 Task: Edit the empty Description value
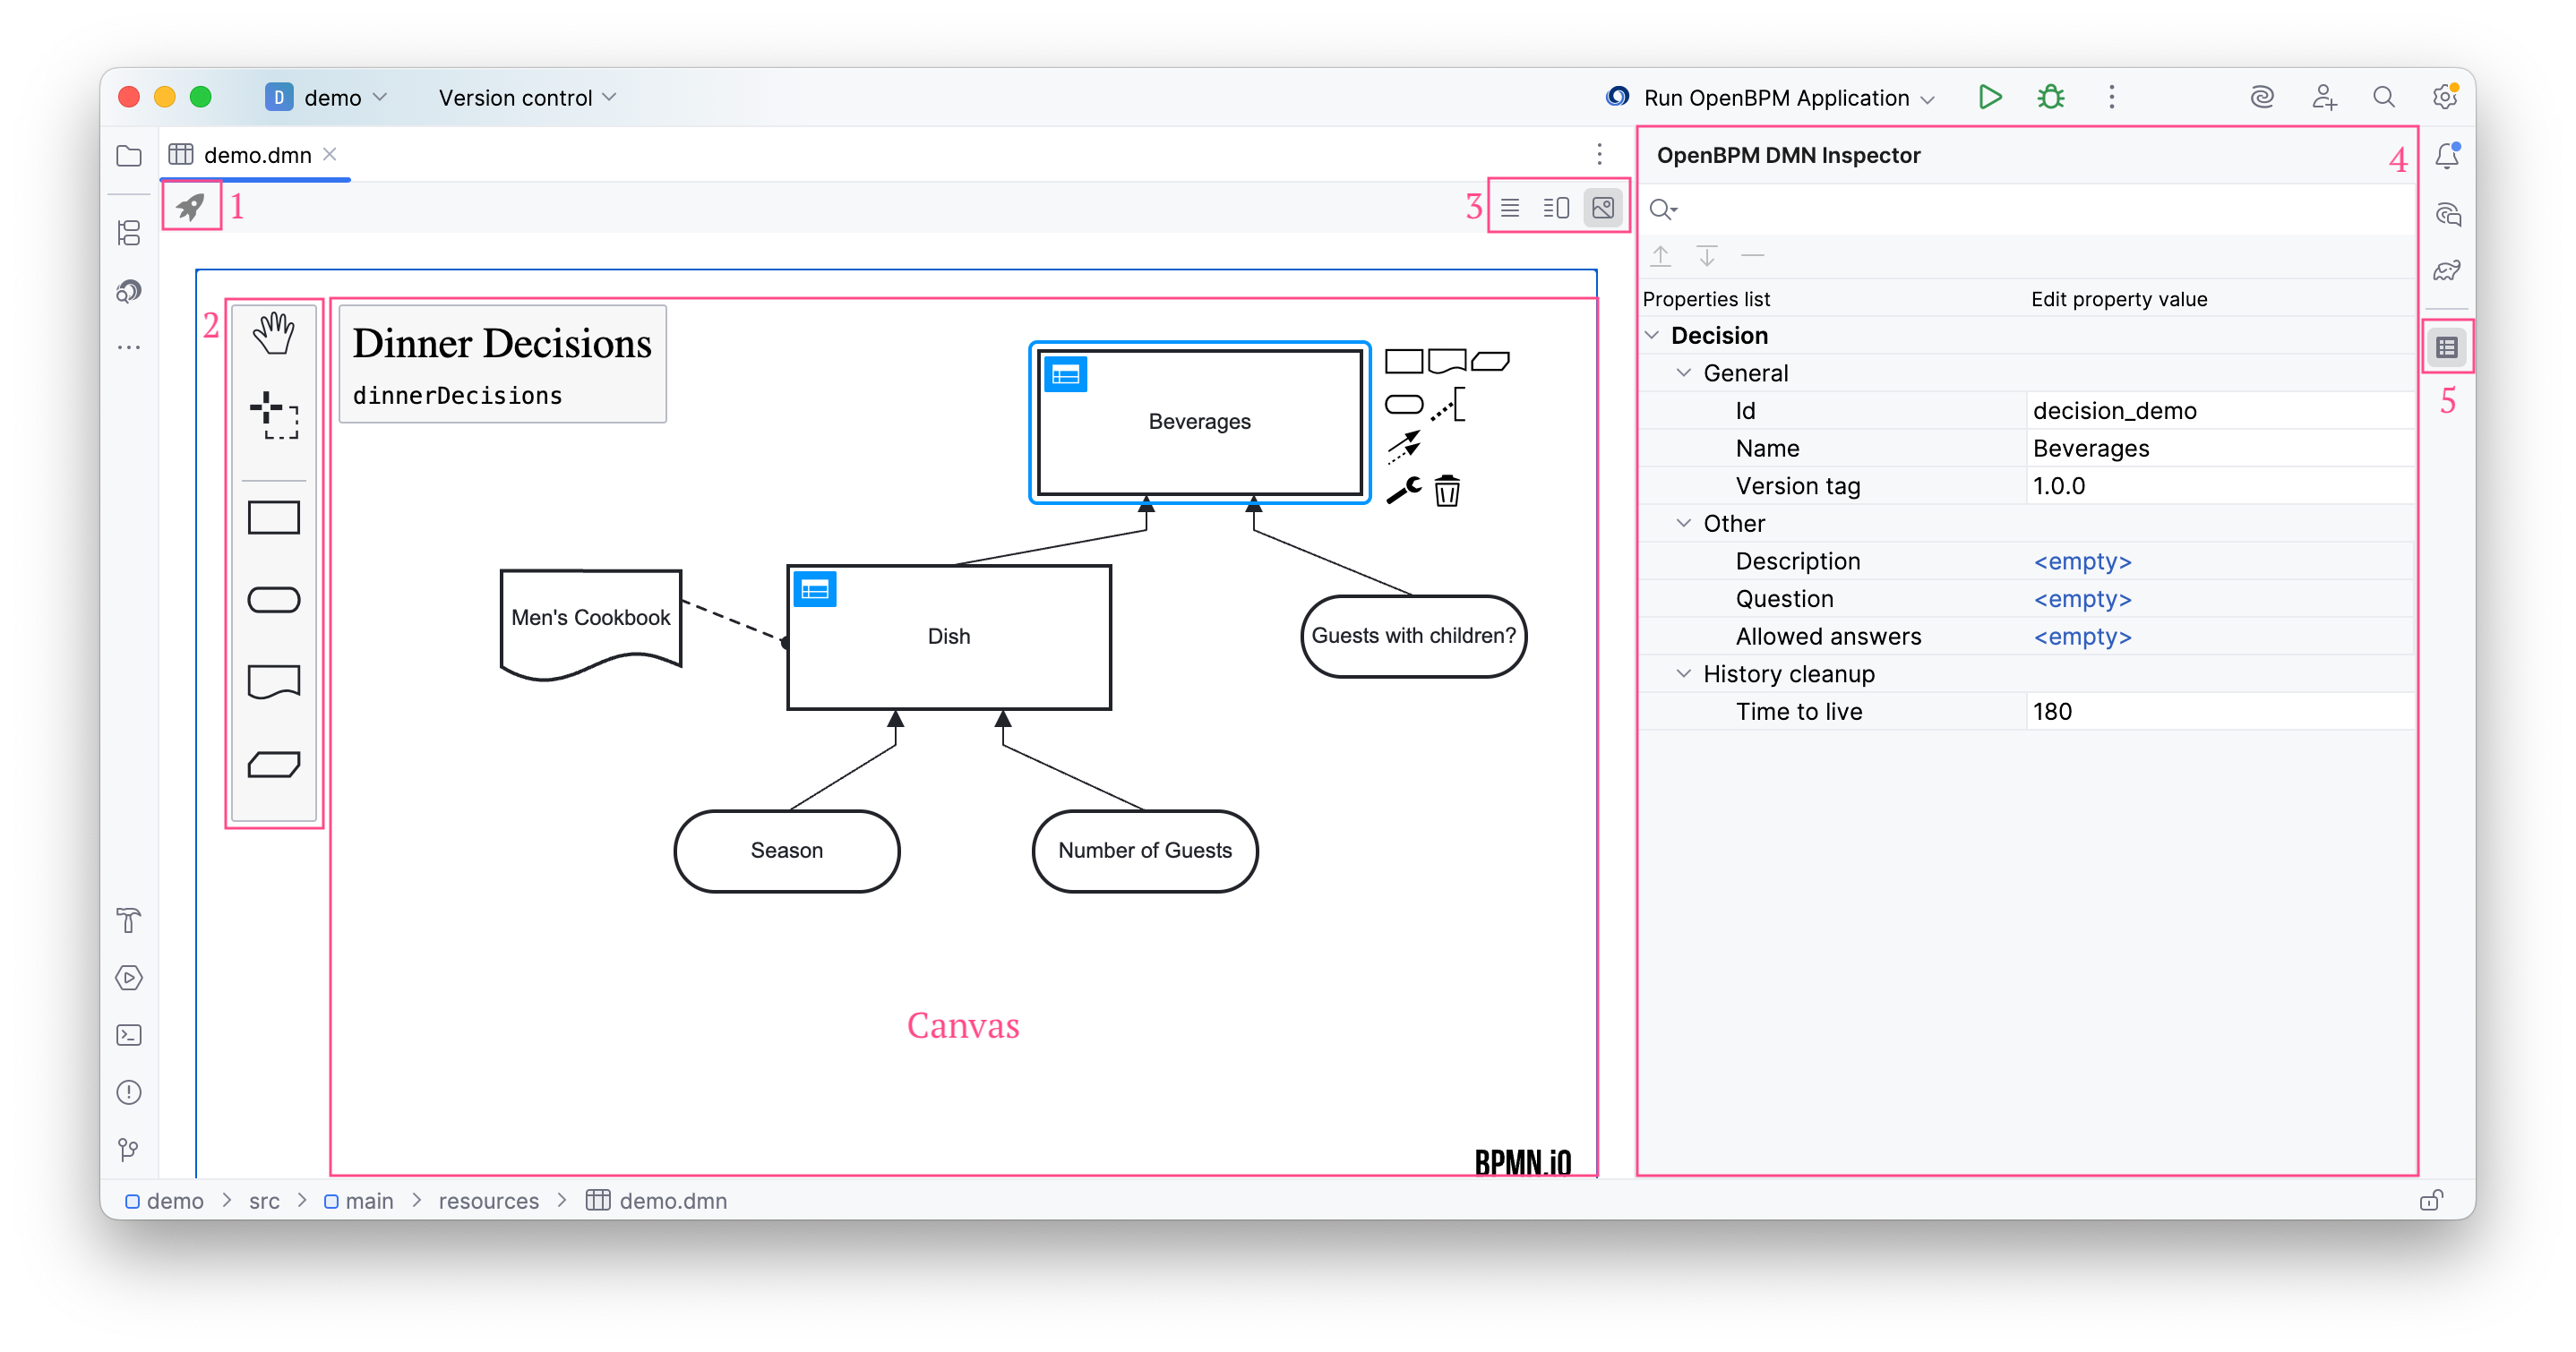(x=2220, y=561)
